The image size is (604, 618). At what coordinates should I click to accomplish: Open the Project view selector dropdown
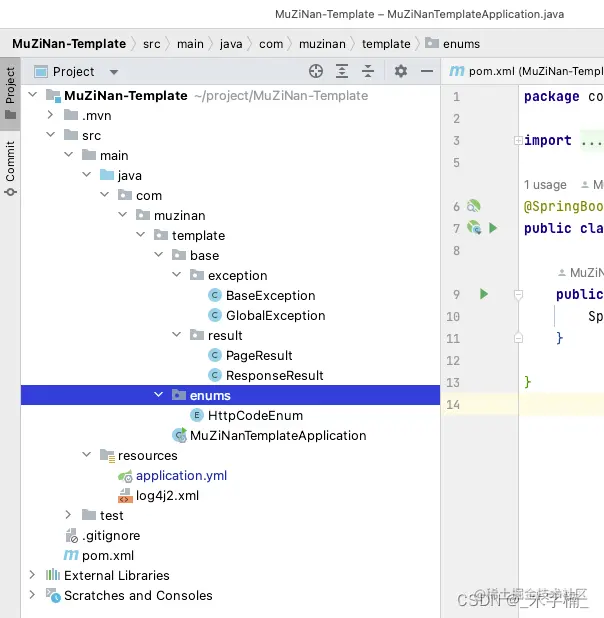[x=114, y=72]
